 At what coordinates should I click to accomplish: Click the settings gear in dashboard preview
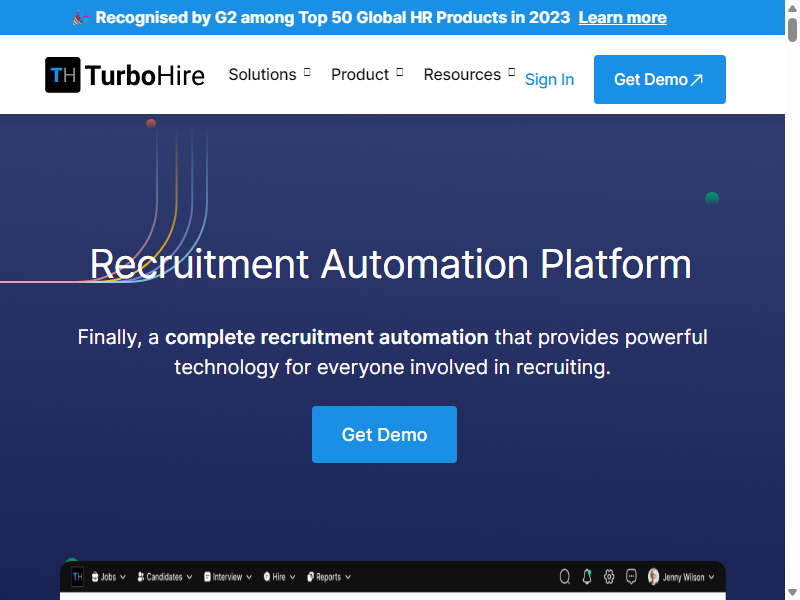click(609, 577)
